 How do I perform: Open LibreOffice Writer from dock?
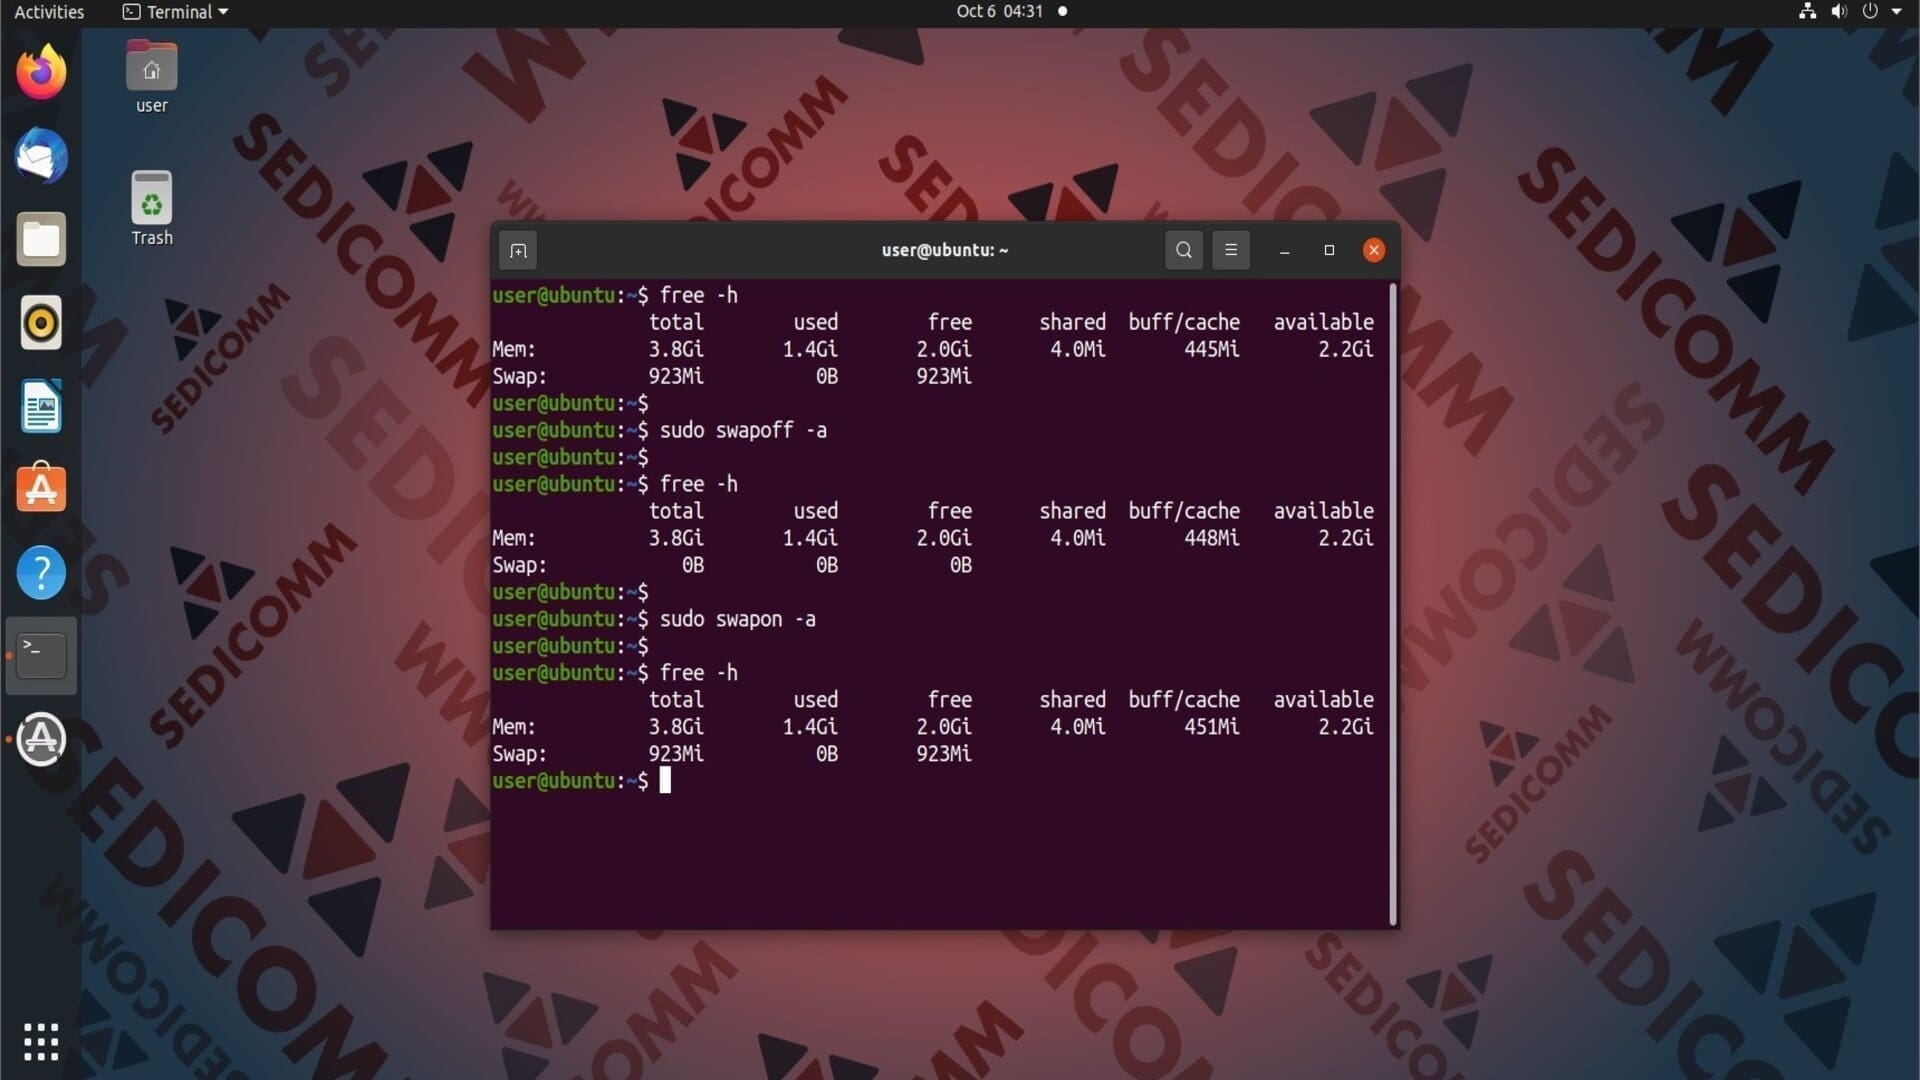(41, 406)
